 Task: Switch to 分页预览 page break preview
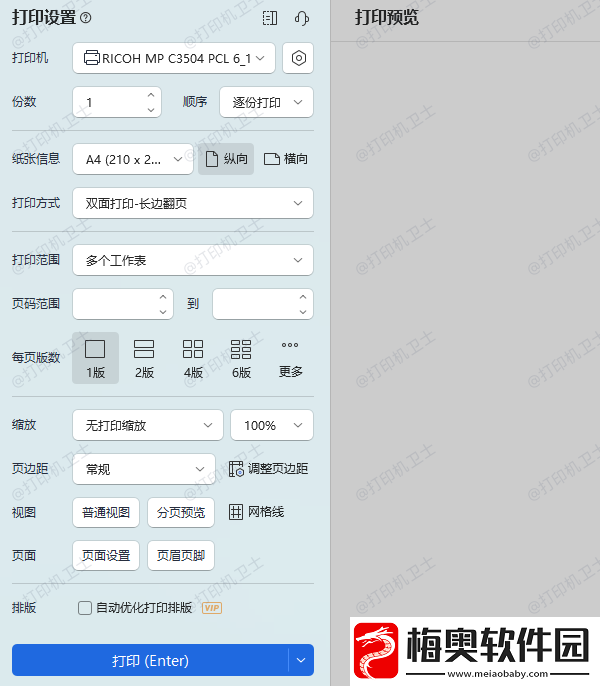click(x=181, y=512)
